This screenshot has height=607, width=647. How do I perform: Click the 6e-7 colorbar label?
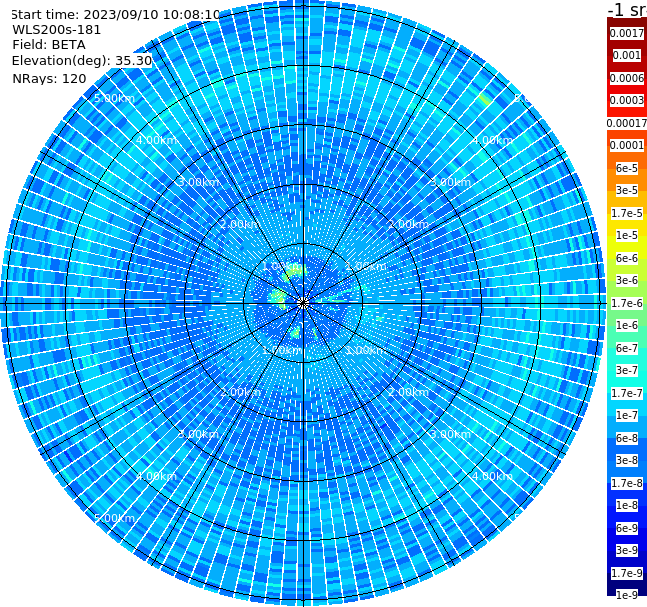tap(627, 348)
